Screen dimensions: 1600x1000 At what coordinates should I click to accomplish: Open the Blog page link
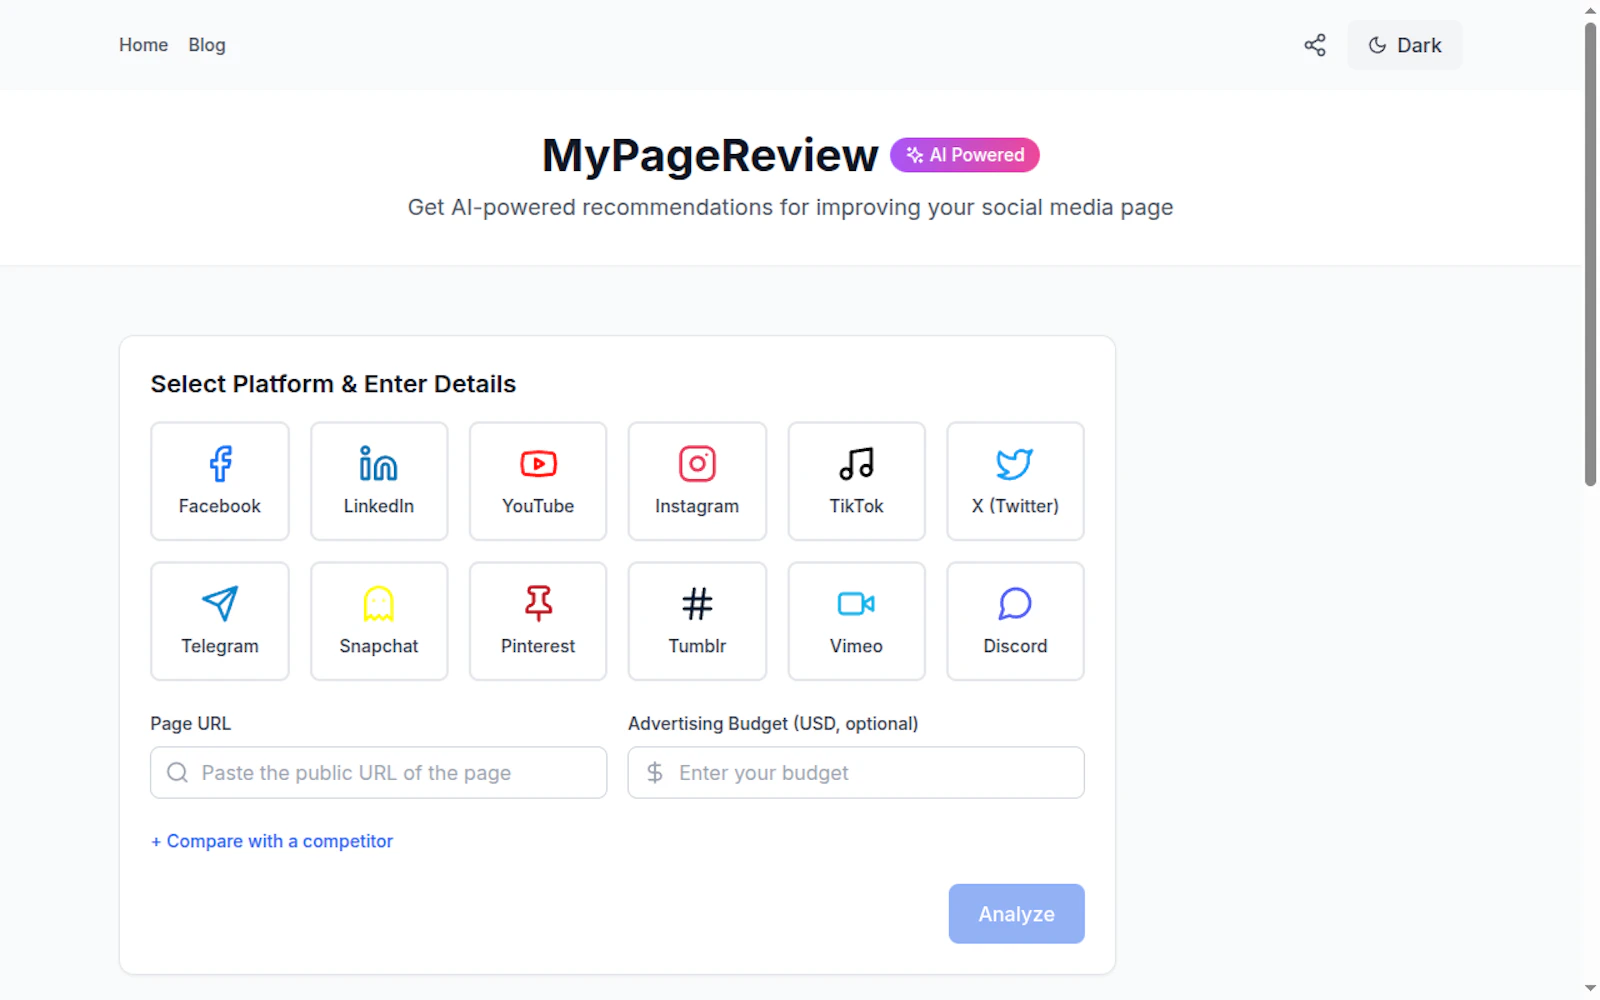207,45
